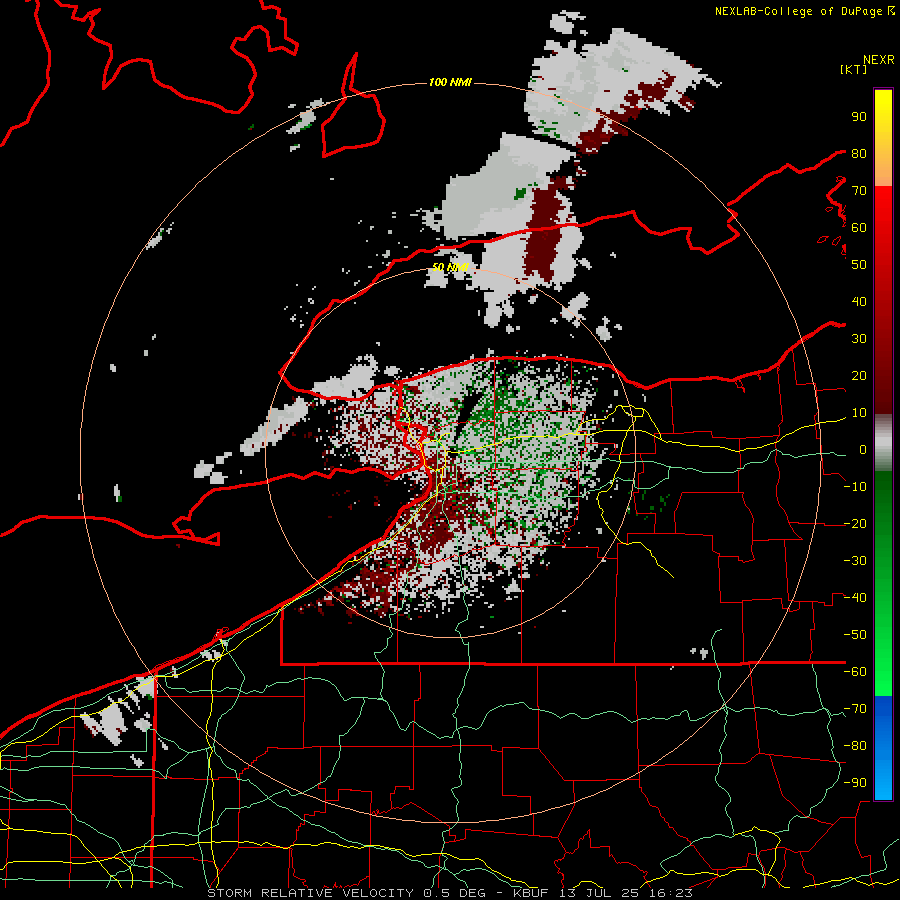Click the -50 value on the color scale
The image size is (900, 900).
855,634
